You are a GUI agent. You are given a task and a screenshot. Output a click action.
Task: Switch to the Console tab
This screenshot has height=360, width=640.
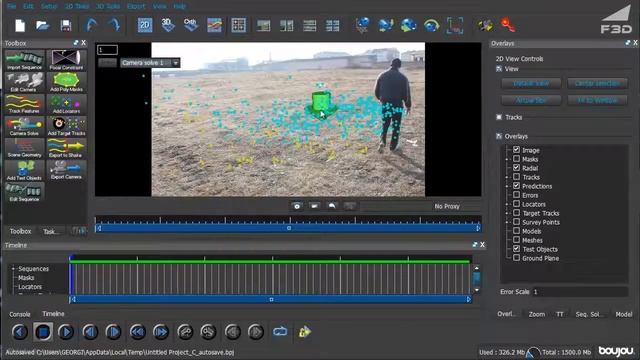tap(20, 314)
